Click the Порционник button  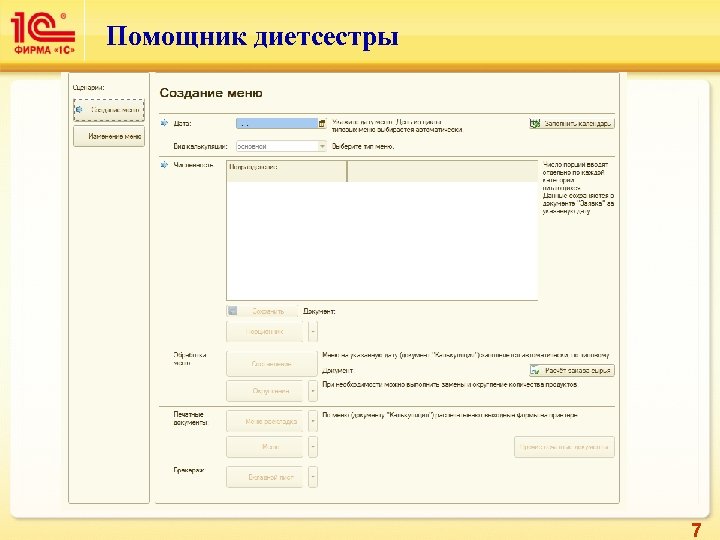pyautogui.click(x=265, y=332)
